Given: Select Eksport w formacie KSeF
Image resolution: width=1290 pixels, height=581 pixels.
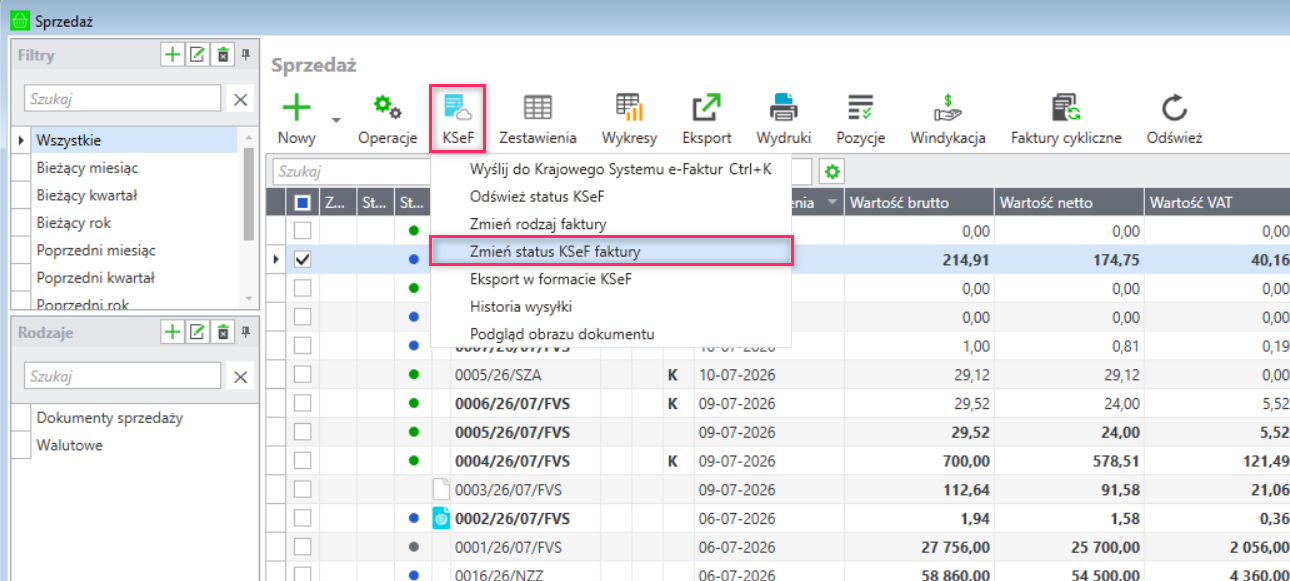Looking at the screenshot, I should tap(611, 278).
